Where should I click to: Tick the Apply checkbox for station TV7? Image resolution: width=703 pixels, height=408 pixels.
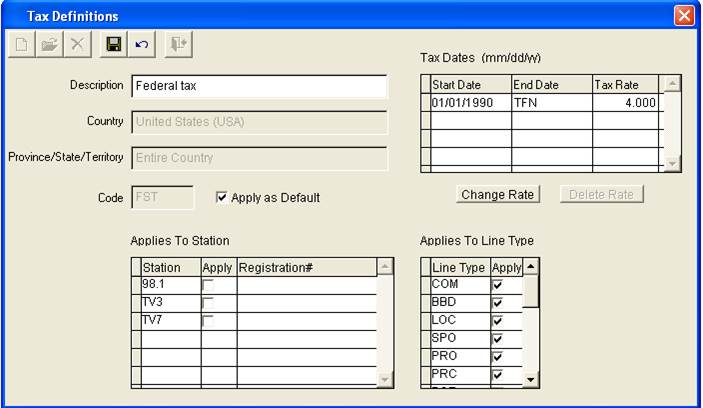pos(208,321)
